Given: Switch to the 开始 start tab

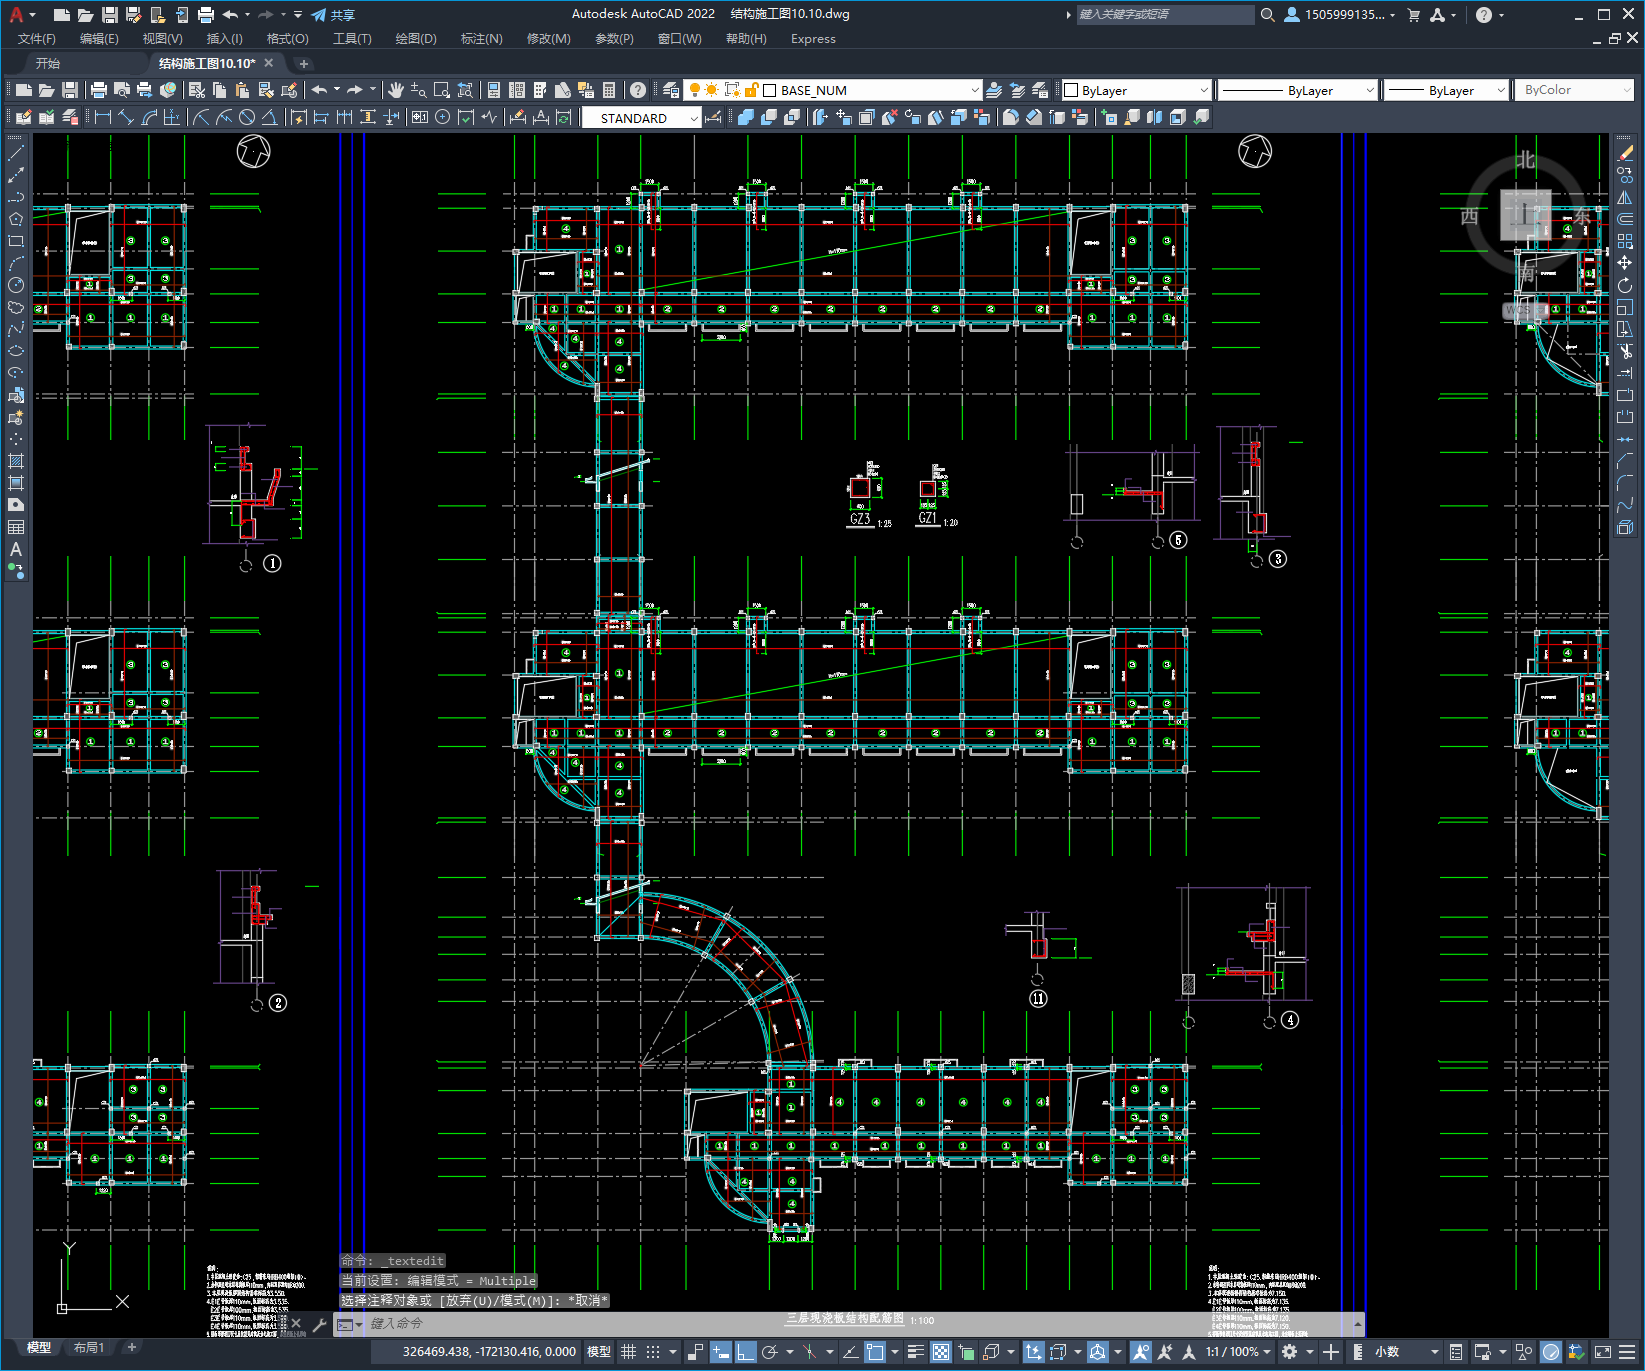Looking at the screenshot, I should (48, 63).
